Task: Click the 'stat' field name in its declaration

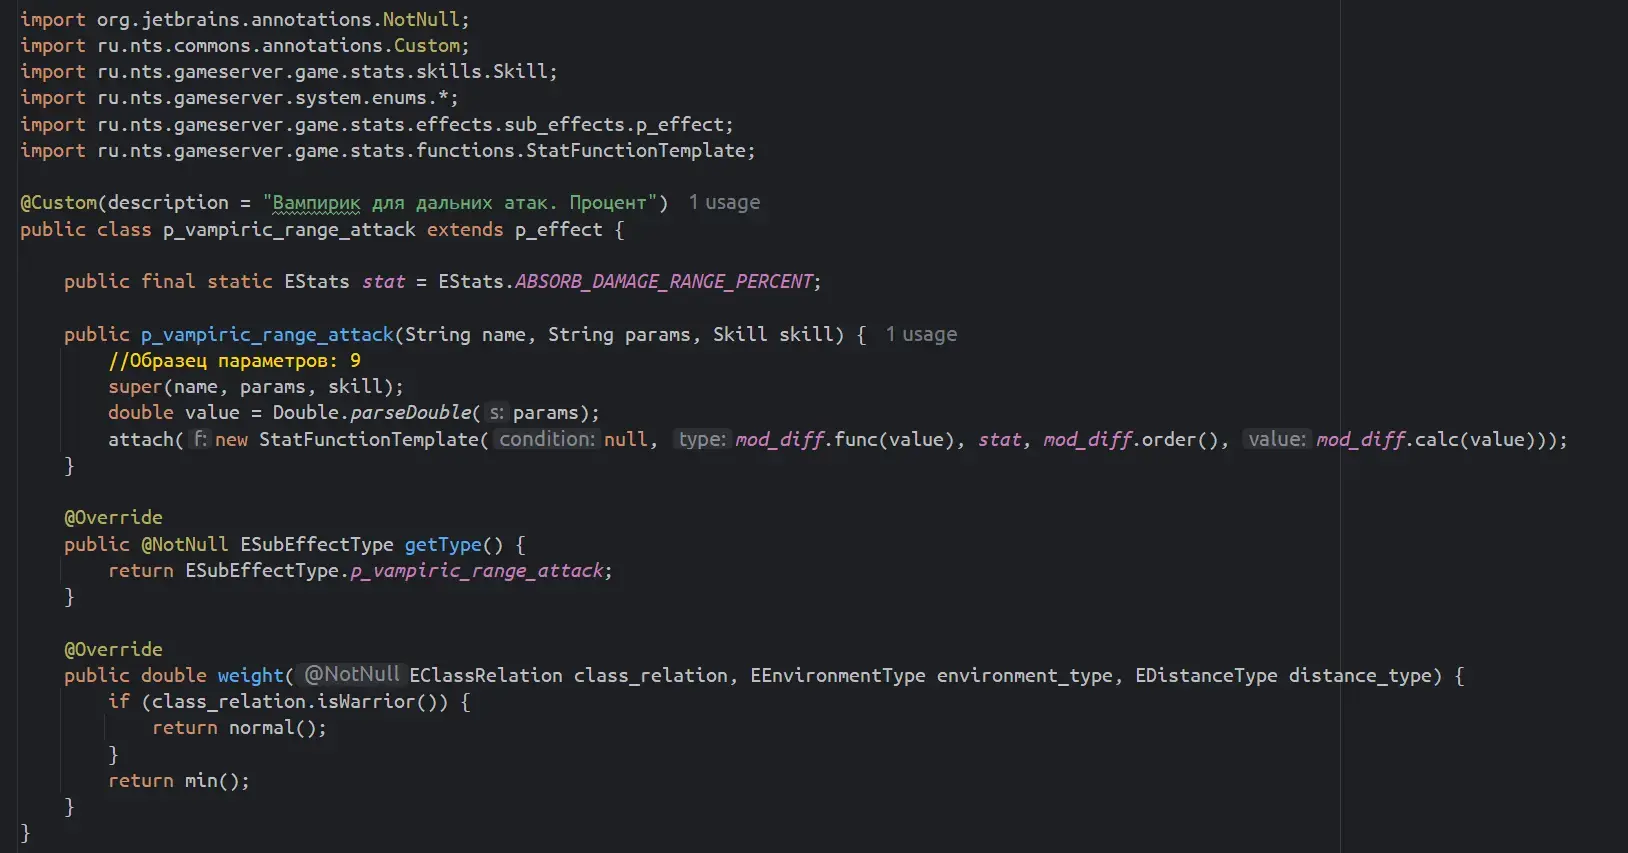Action: 383,282
